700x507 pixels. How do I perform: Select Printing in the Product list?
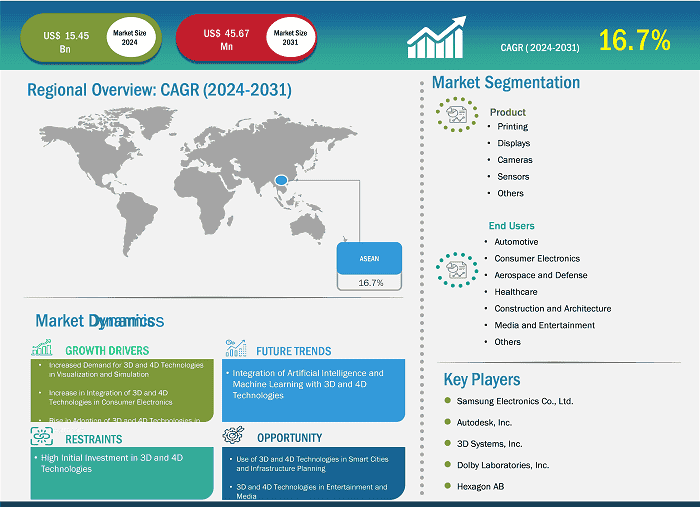(512, 127)
